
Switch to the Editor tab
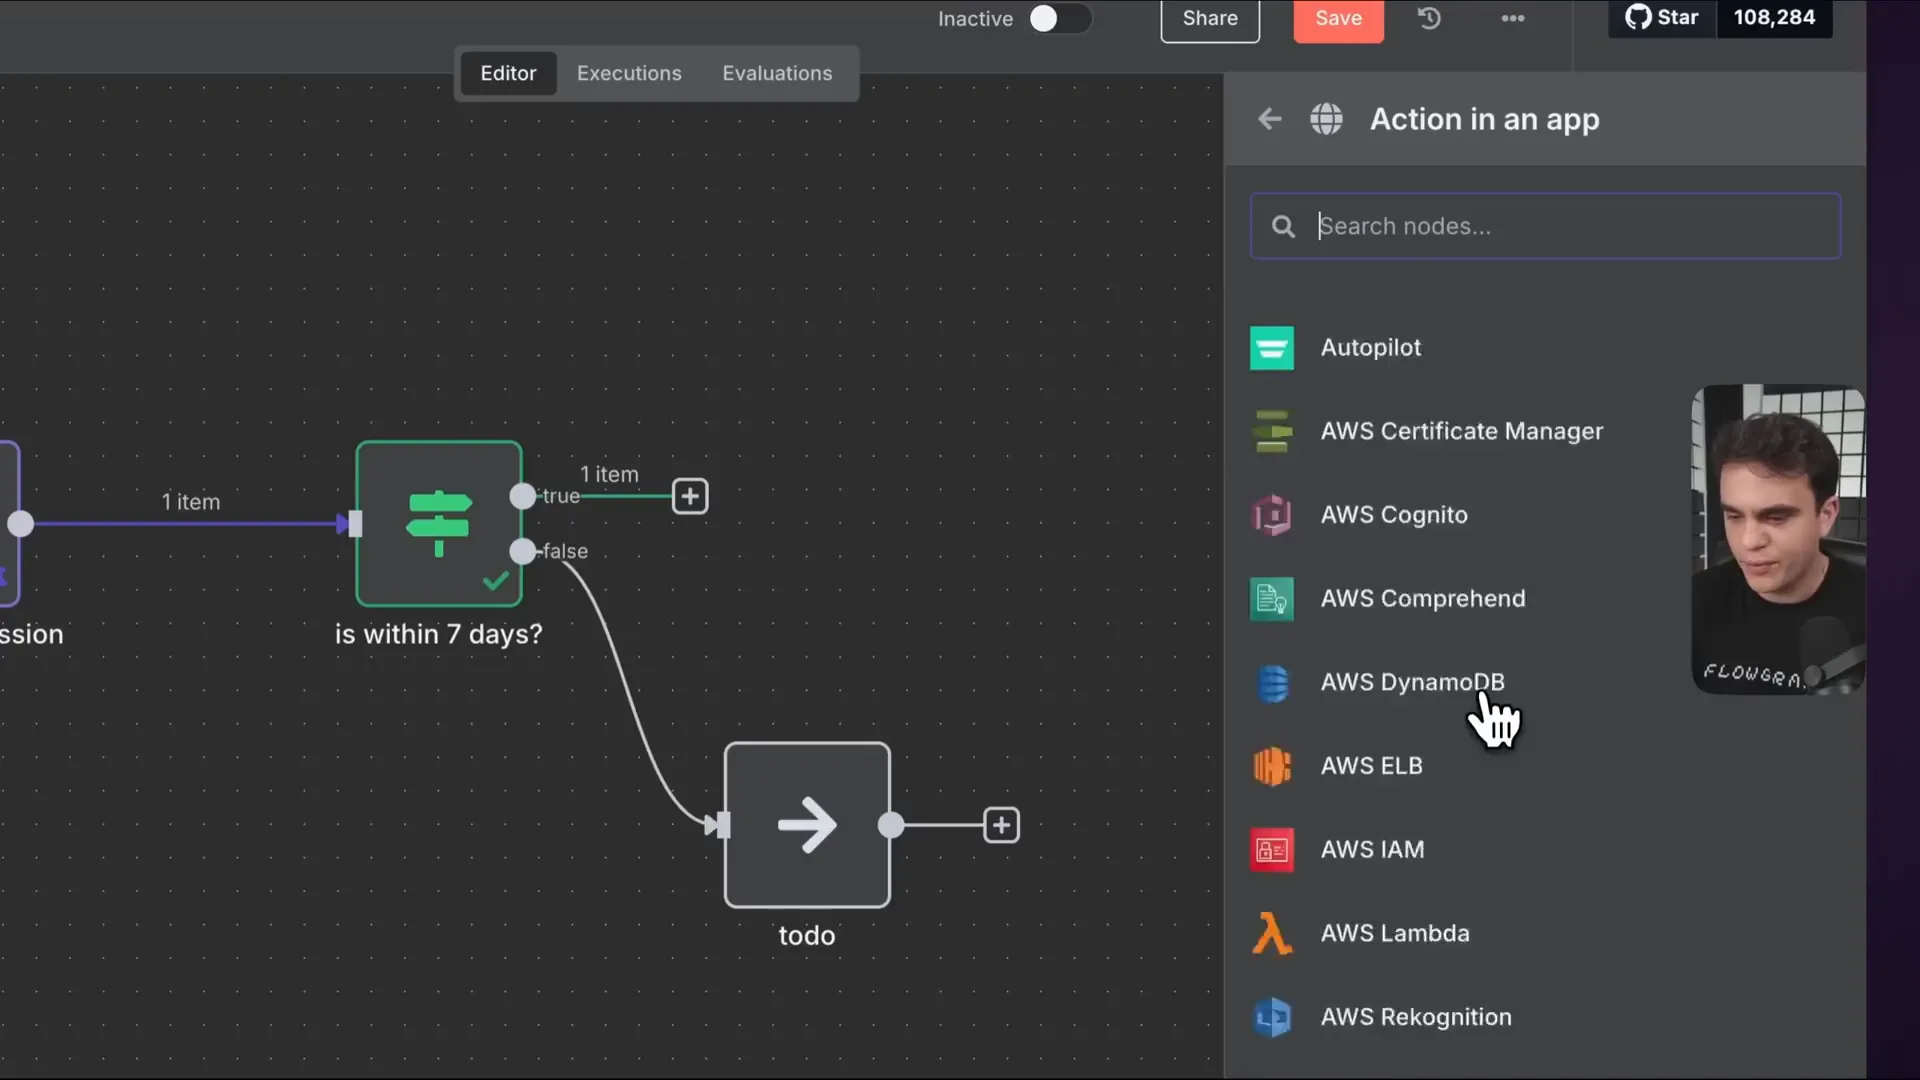point(508,73)
